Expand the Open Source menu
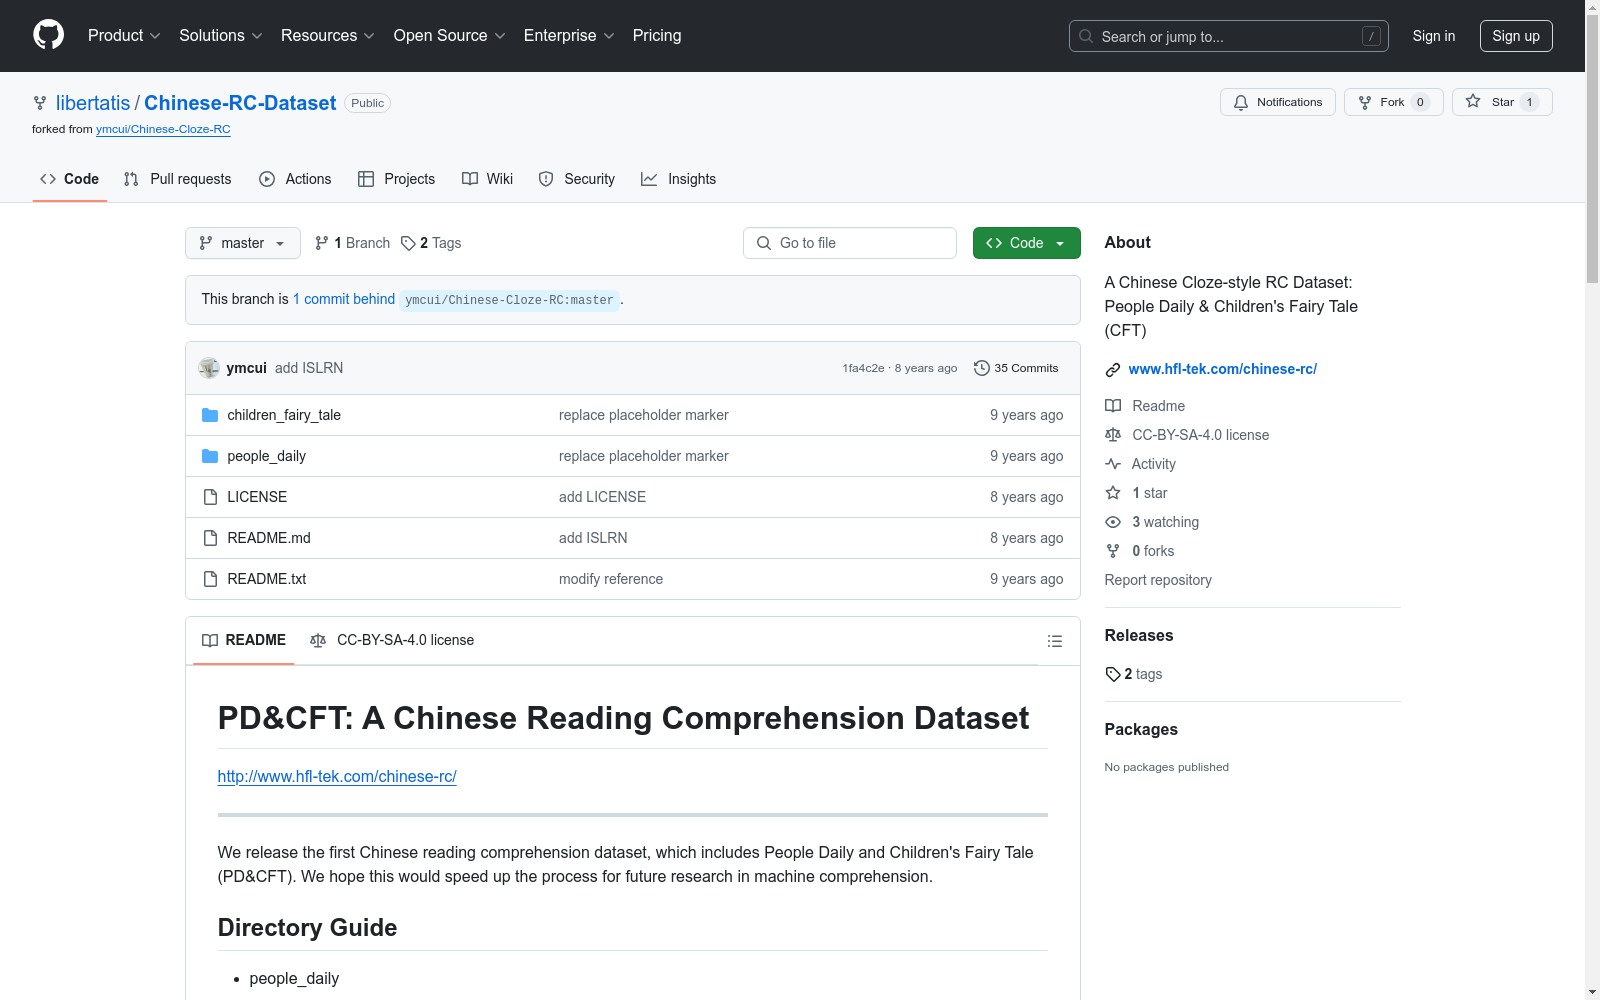1600x1000 pixels. click(x=450, y=36)
